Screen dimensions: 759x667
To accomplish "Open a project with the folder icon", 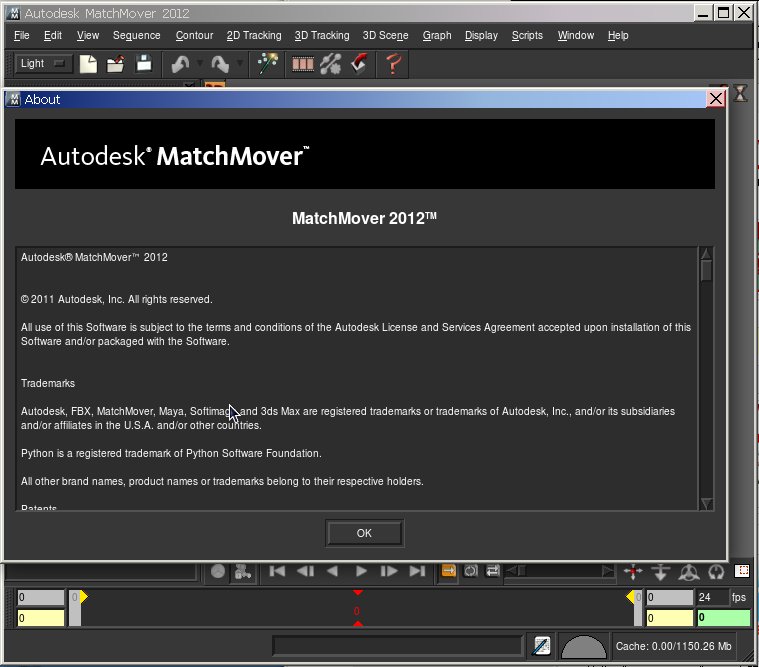I will tap(116, 64).
